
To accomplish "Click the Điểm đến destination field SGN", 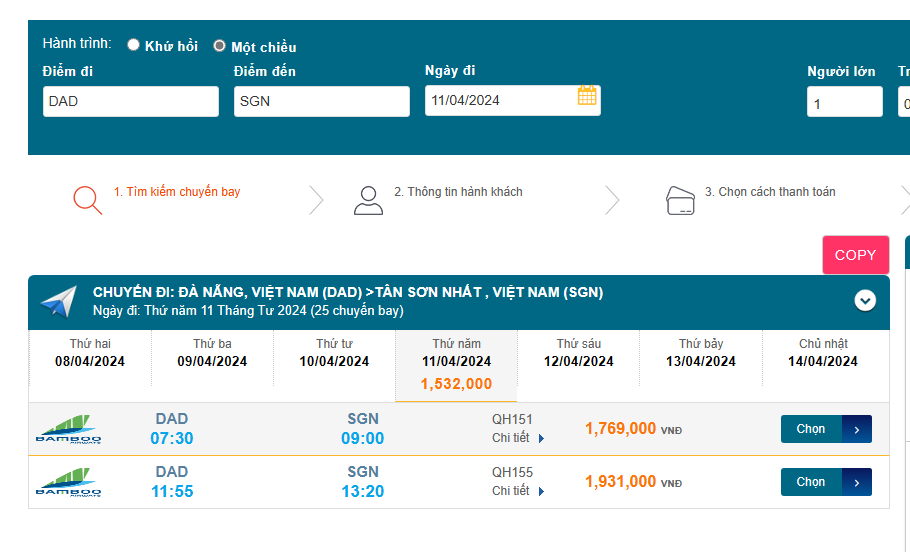I will pyautogui.click(x=321, y=101).
